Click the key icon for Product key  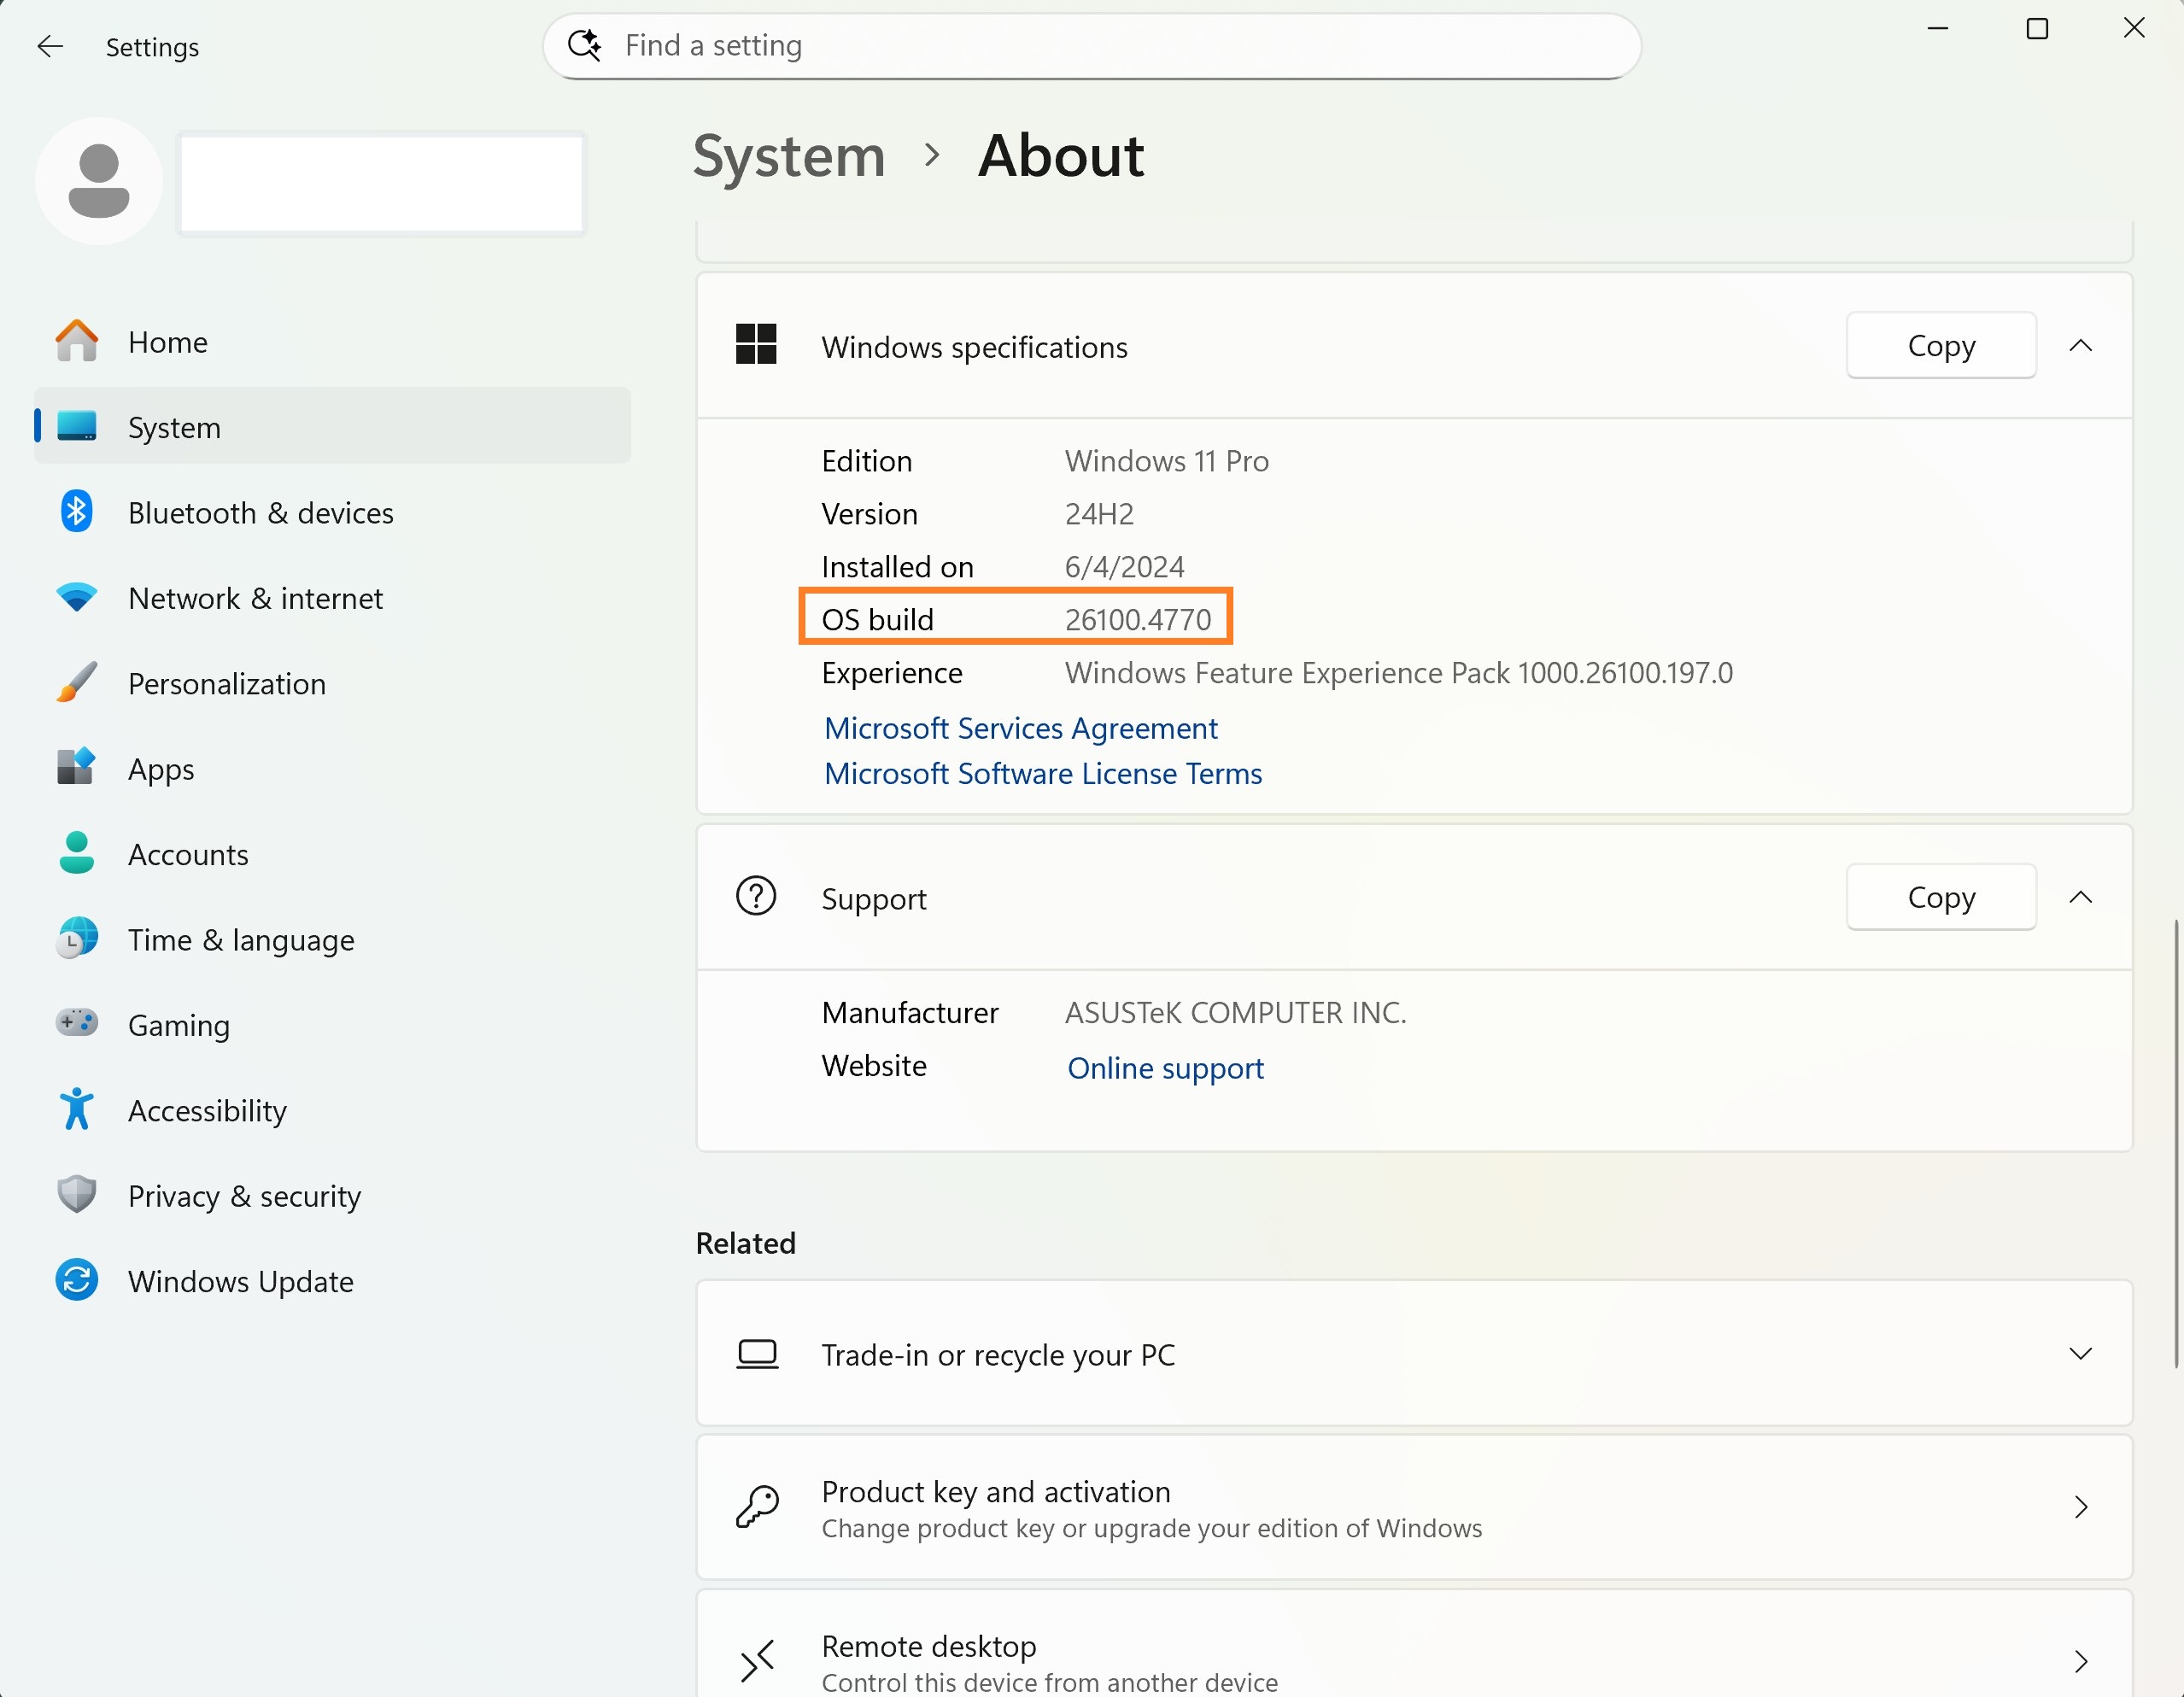(757, 1506)
